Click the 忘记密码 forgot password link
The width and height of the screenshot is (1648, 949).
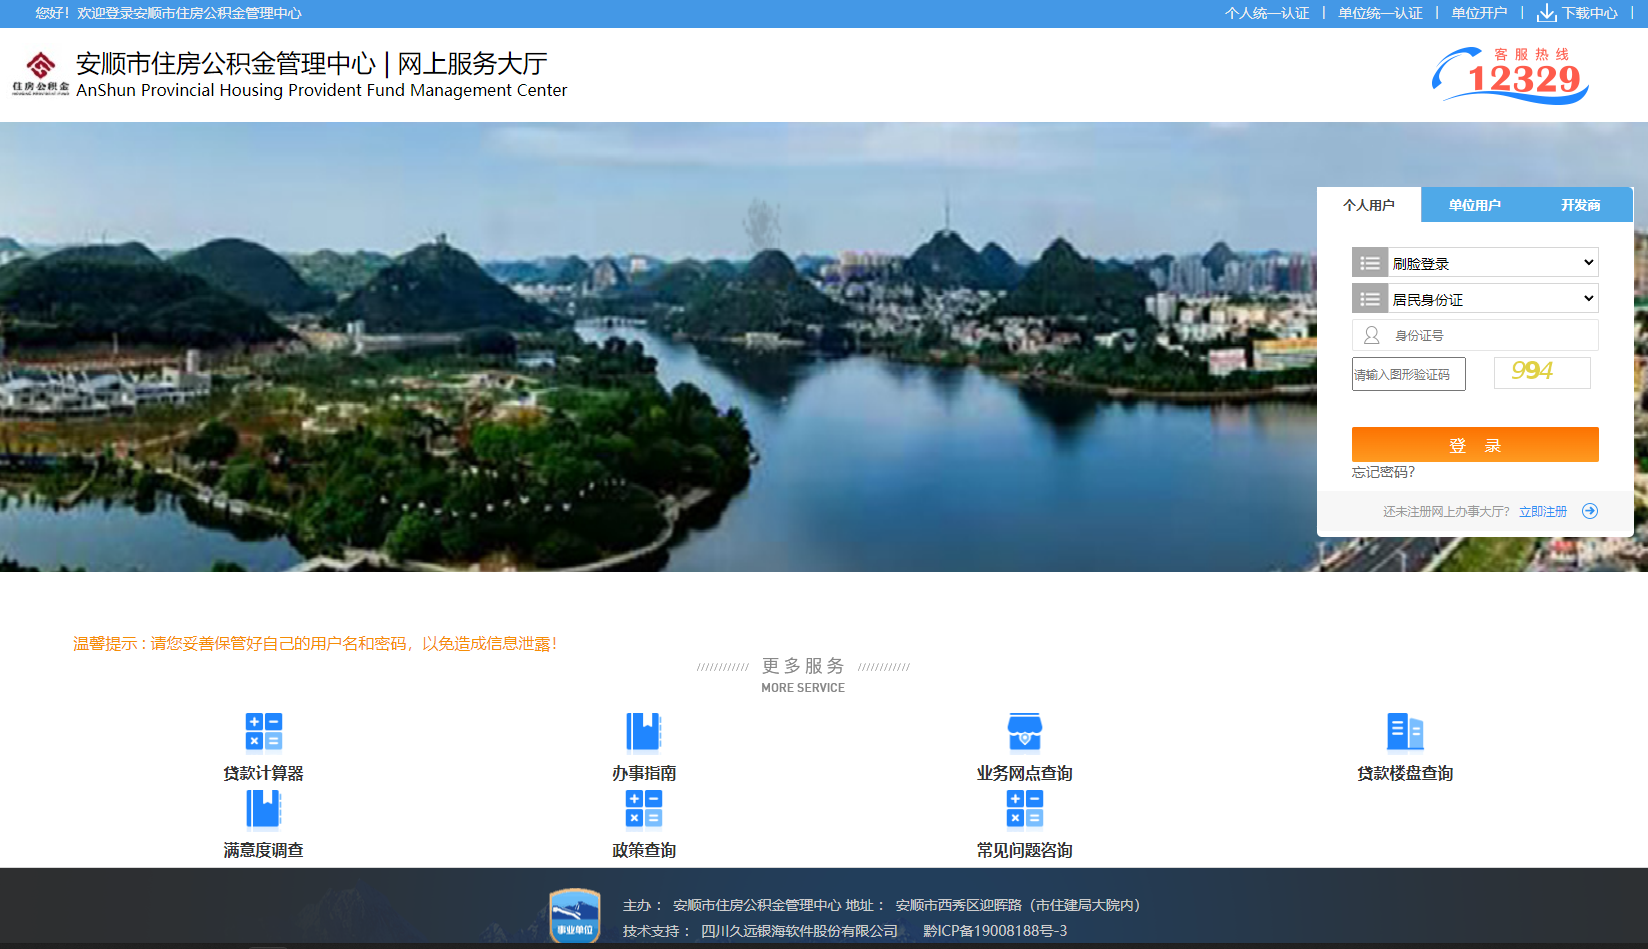tap(1383, 471)
